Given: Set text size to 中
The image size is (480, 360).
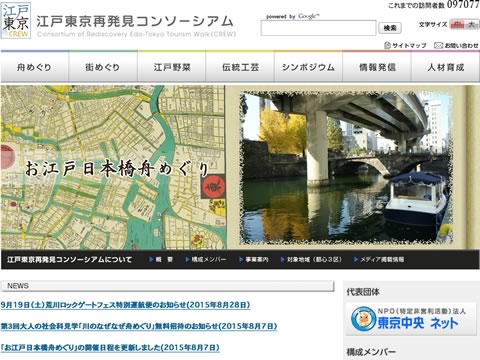Looking at the screenshot, I should [x=458, y=24].
